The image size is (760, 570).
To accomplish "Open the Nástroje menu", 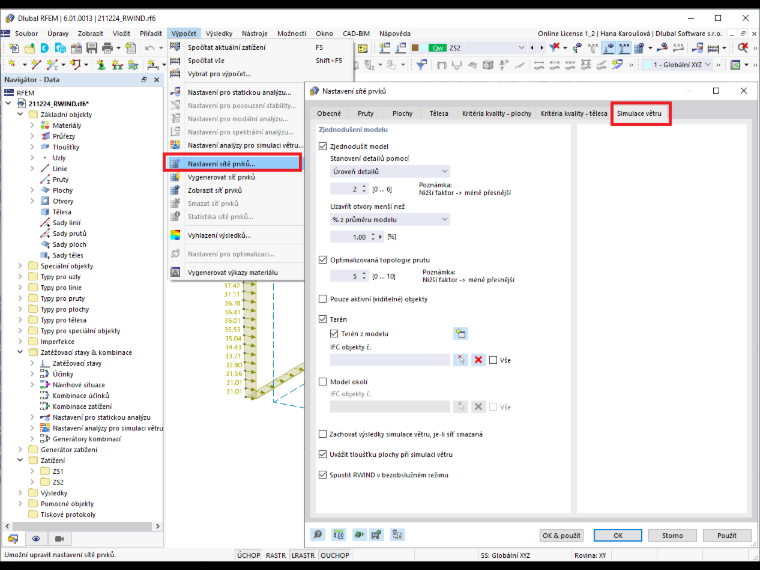I will pyautogui.click(x=254, y=33).
